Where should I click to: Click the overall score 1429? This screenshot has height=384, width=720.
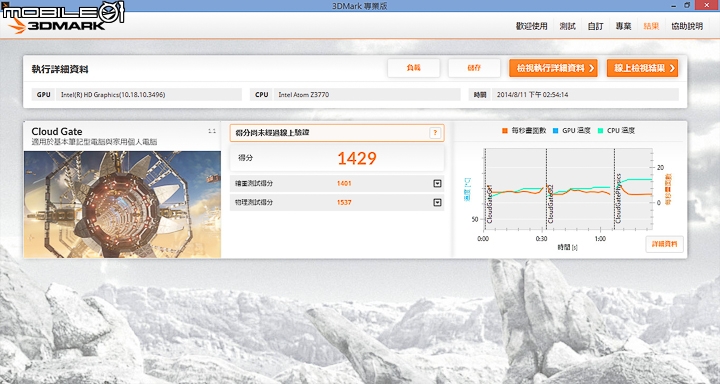(x=357, y=158)
